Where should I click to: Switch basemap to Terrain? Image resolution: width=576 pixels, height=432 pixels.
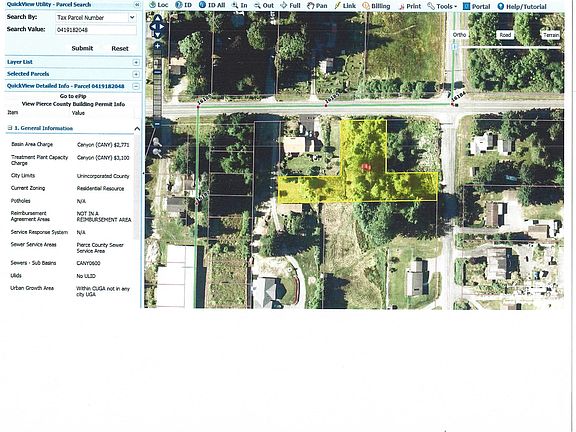[551, 35]
